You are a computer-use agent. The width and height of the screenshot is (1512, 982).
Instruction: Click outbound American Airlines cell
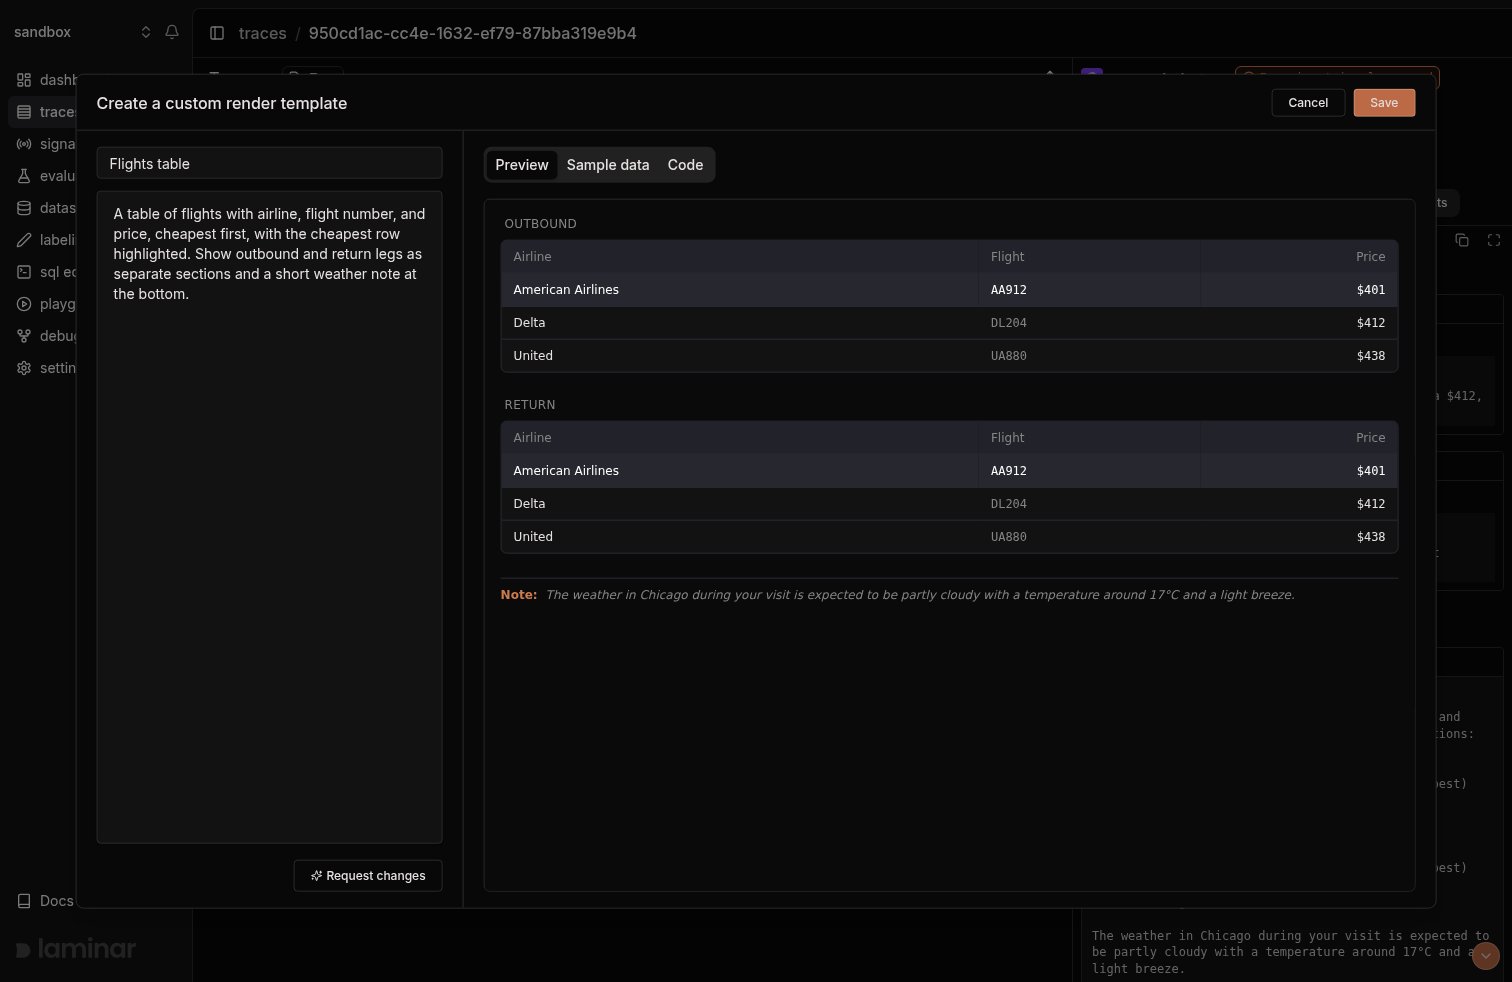pyautogui.click(x=739, y=290)
